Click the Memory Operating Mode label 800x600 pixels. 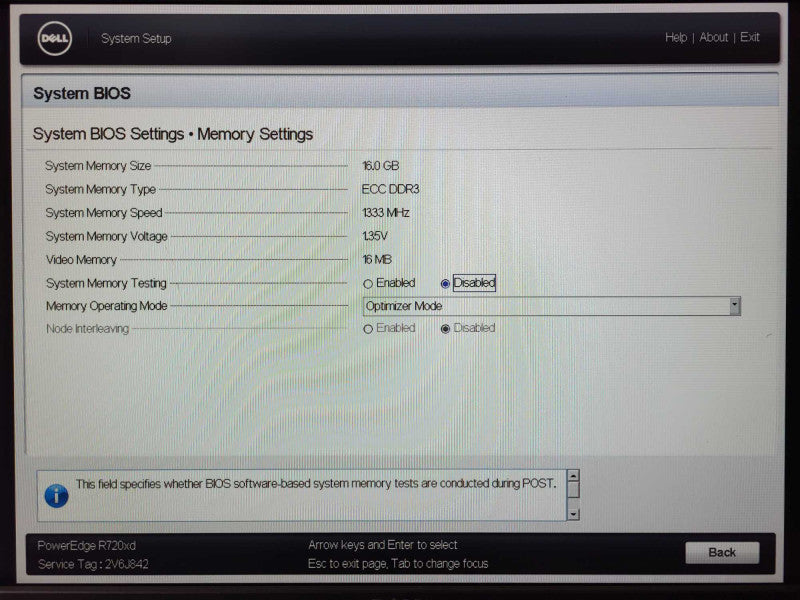pyautogui.click(x=107, y=306)
